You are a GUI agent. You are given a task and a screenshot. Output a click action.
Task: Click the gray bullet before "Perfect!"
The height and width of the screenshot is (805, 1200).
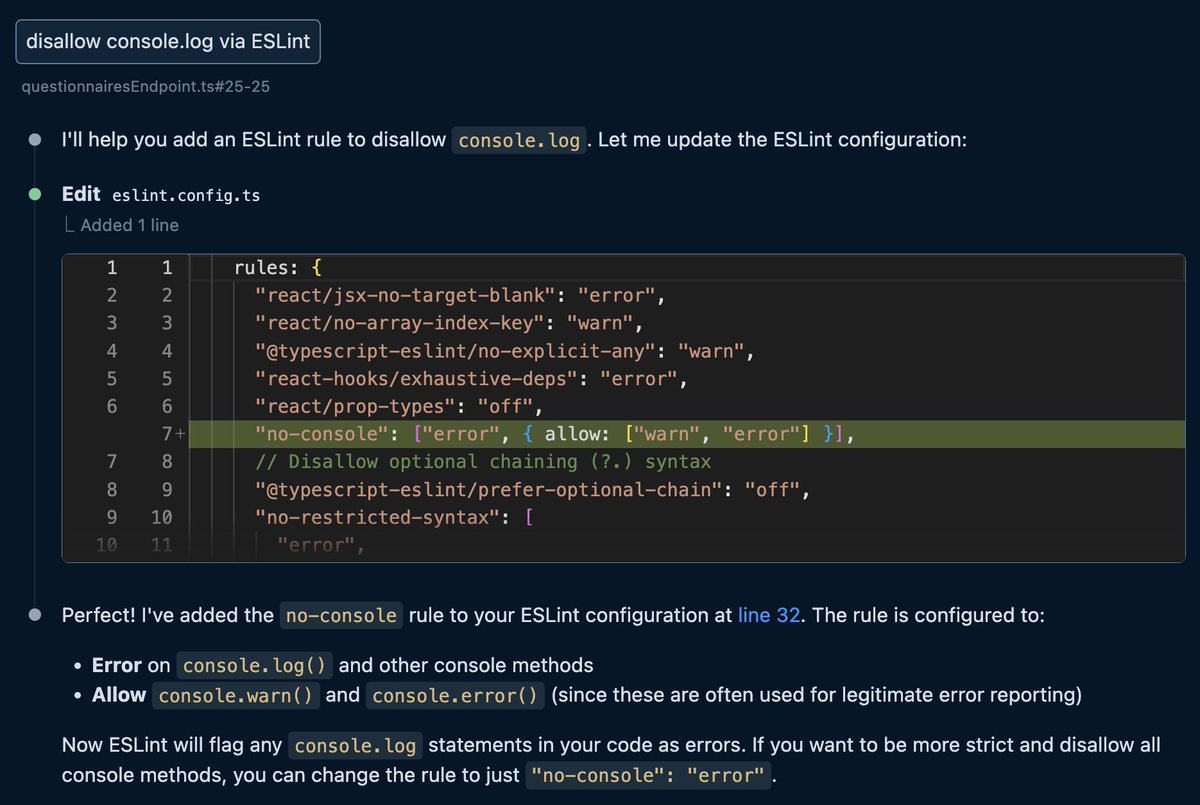coord(35,615)
